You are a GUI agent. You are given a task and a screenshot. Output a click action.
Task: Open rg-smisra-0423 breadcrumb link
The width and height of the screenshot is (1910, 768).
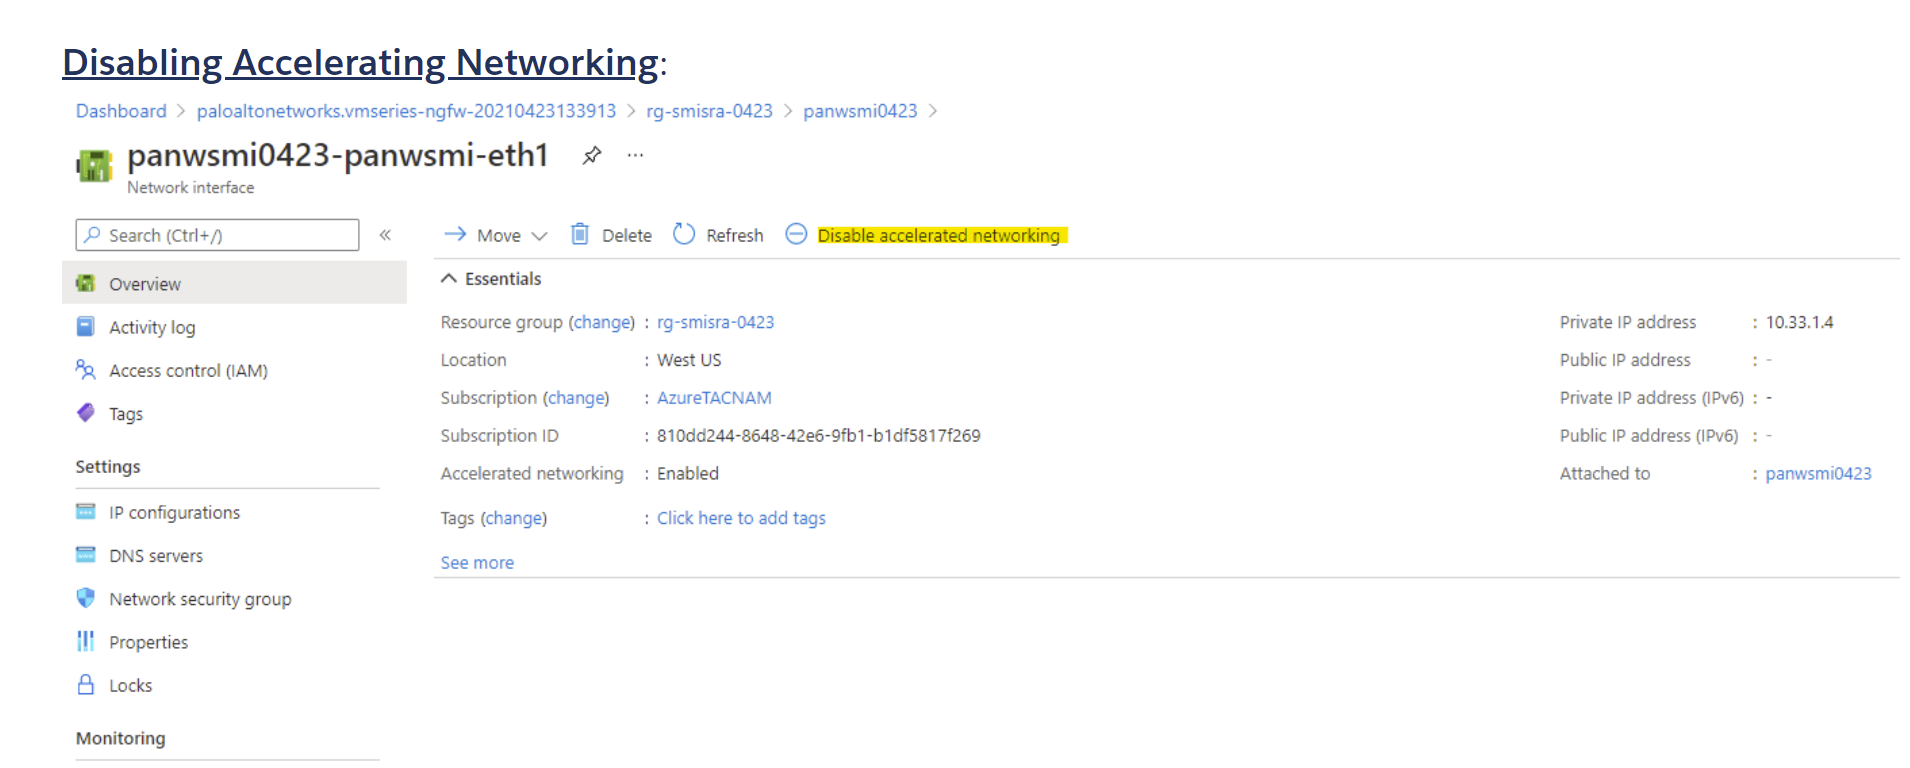tap(709, 111)
